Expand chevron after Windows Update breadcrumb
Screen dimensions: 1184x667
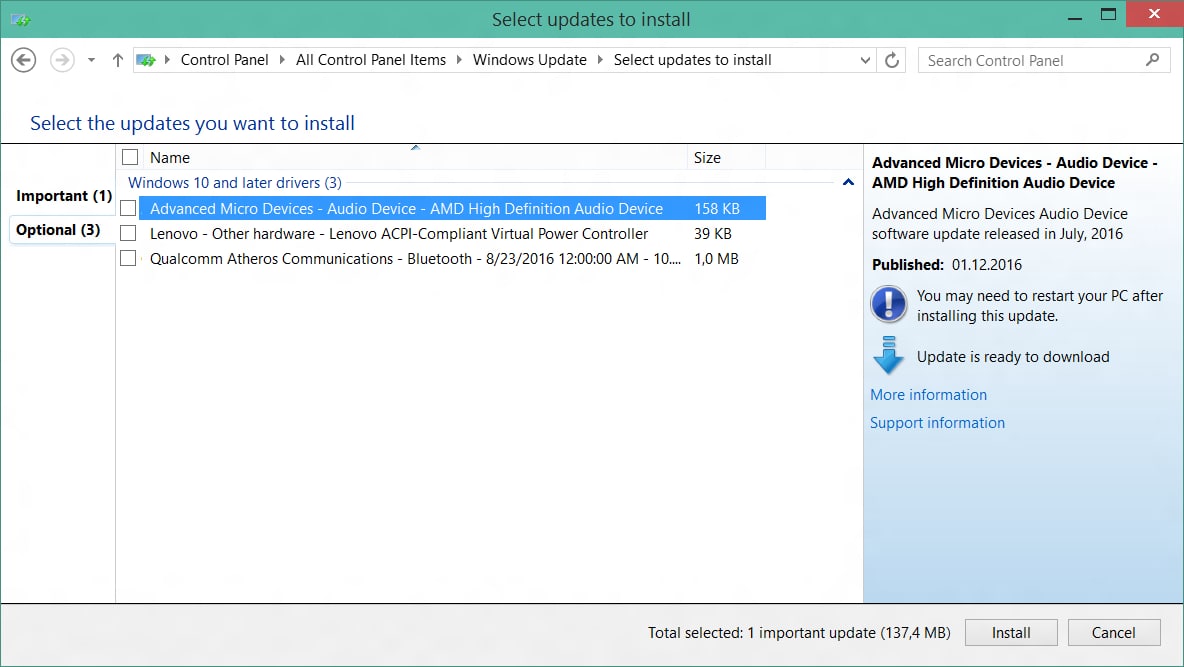coord(600,60)
